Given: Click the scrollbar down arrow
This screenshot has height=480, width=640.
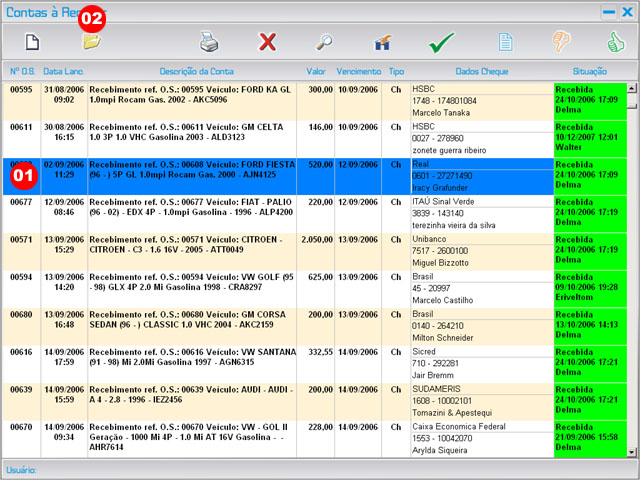Looking at the screenshot, I should [633, 452].
